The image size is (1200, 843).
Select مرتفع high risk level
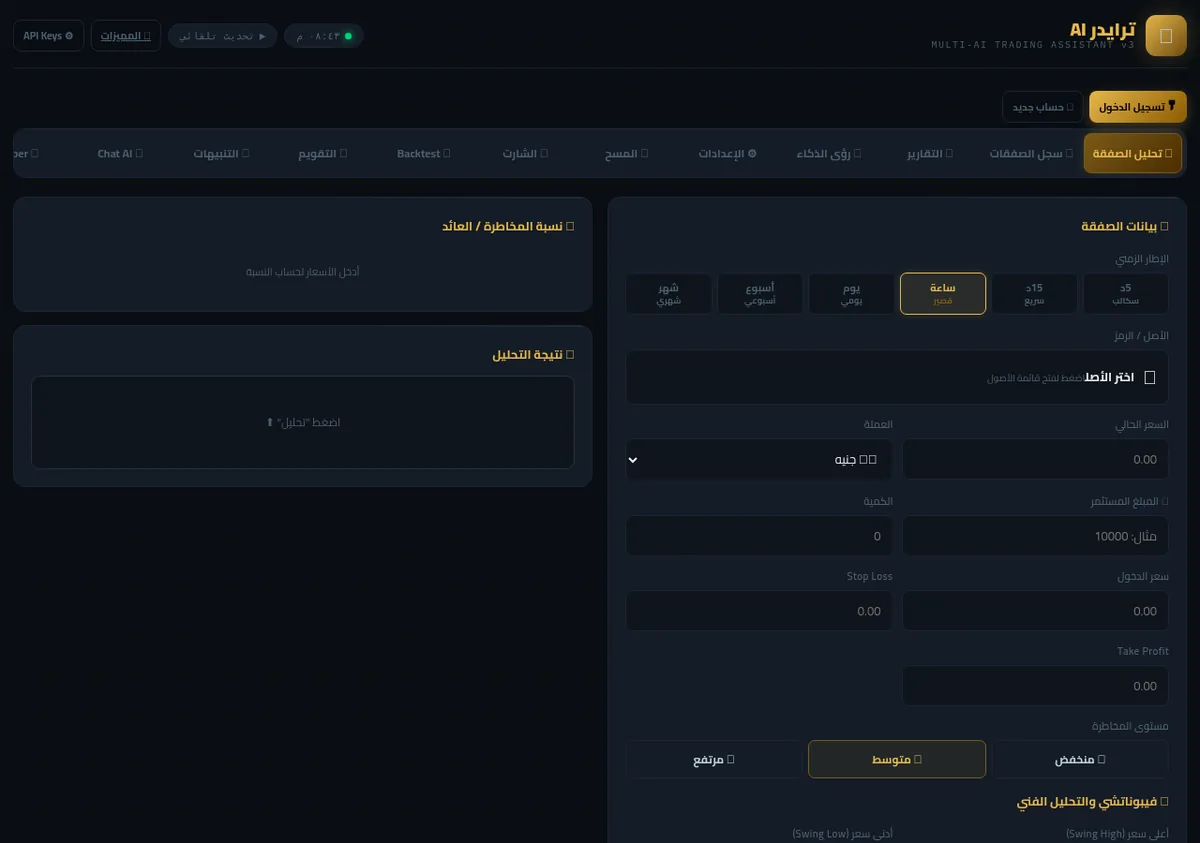click(714, 759)
